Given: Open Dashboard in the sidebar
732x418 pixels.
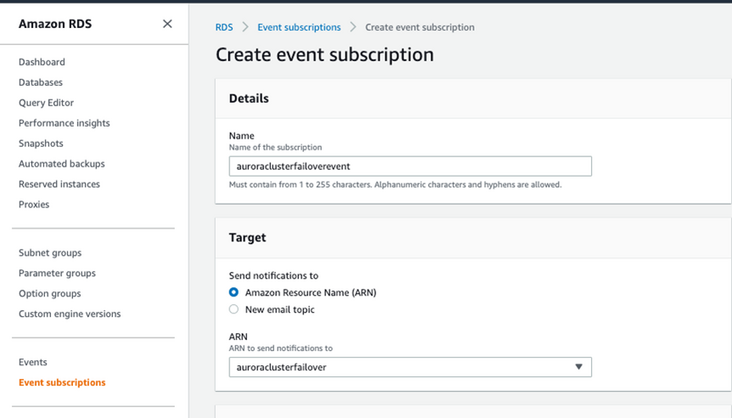Looking at the screenshot, I should coord(42,62).
